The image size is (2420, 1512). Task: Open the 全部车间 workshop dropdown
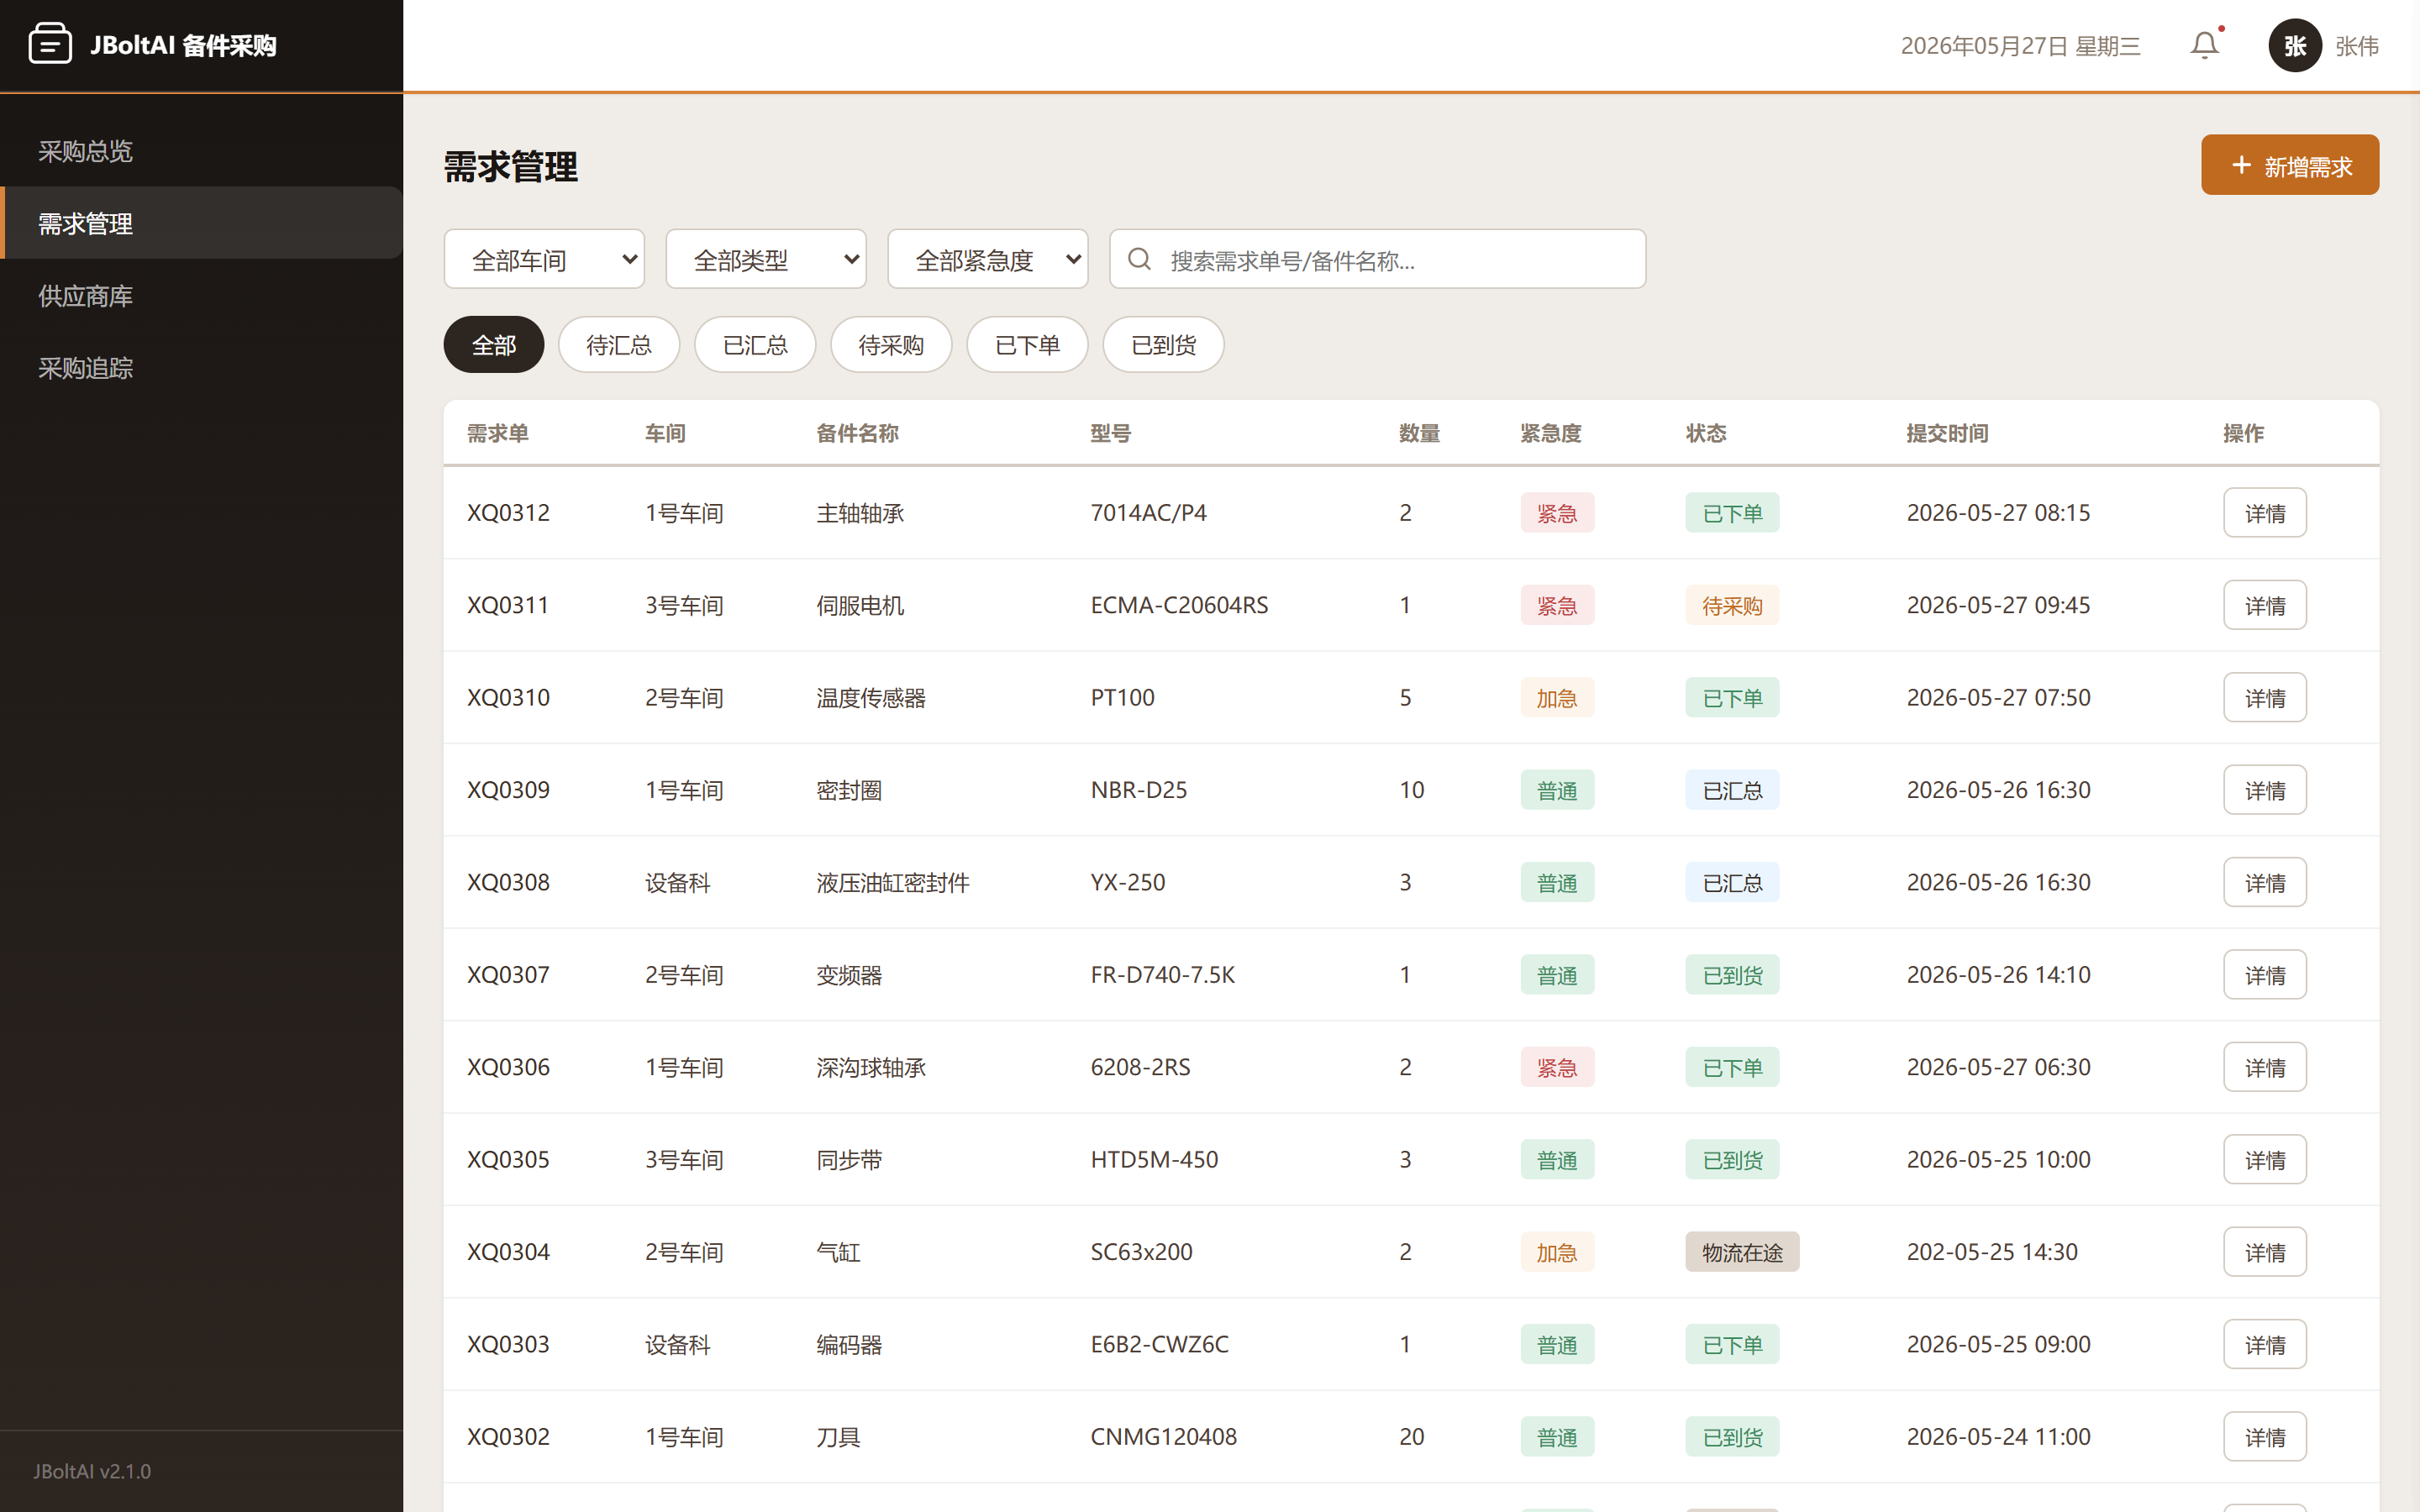544,260
